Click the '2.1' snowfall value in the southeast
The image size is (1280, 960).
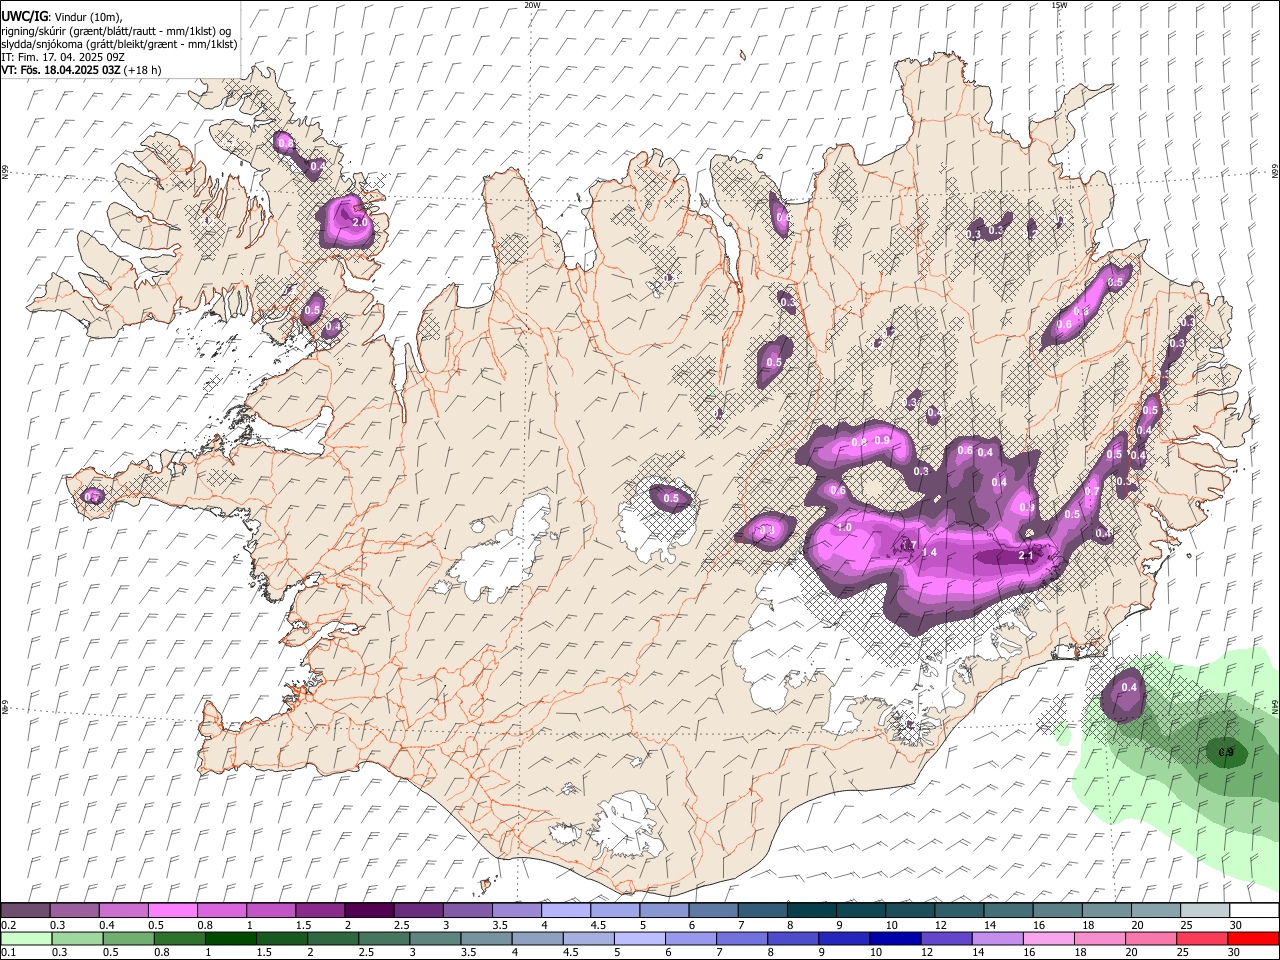click(x=1025, y=555)
